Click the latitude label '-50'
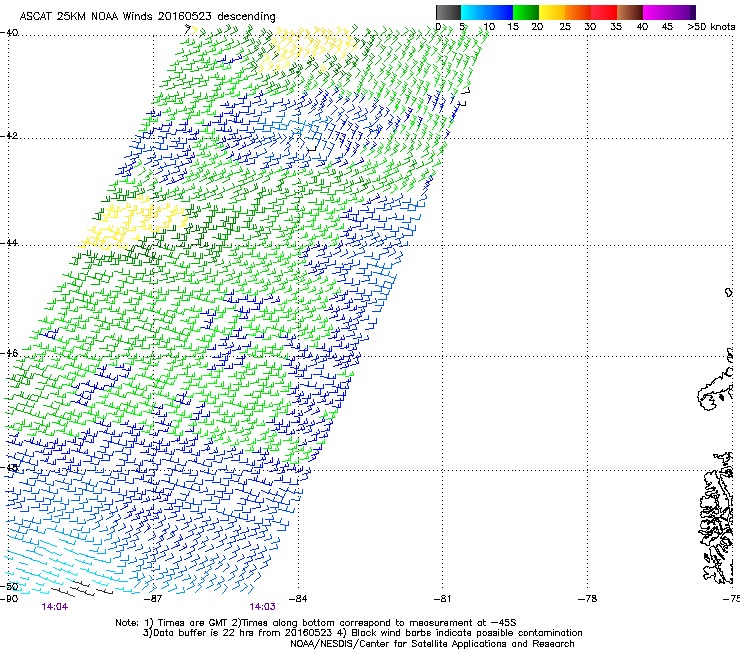Viewport: 740px width, 650px height. [x=9, y=586]
